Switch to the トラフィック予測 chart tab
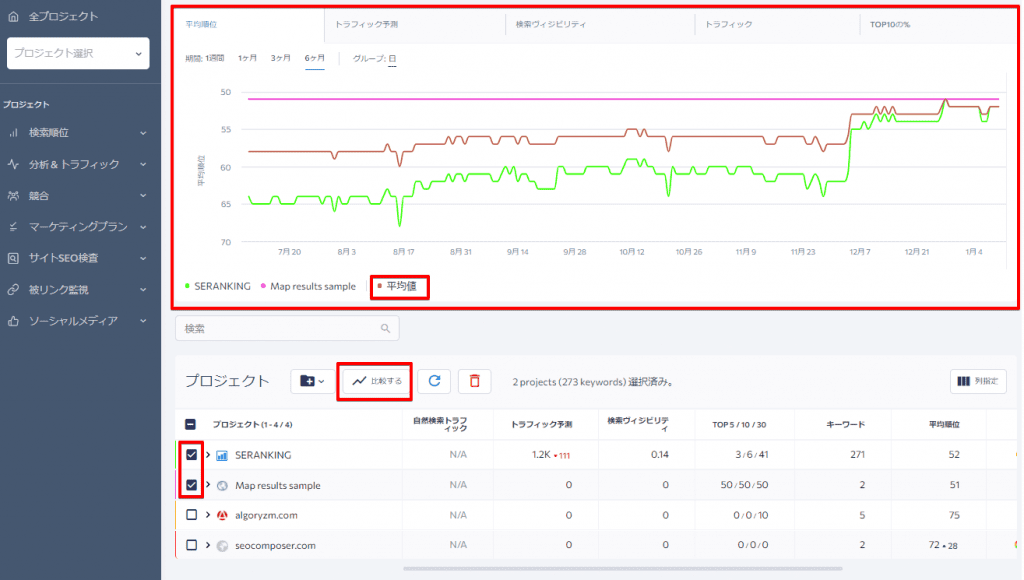Screen dimensions: 1024x580 coord(415,25)
